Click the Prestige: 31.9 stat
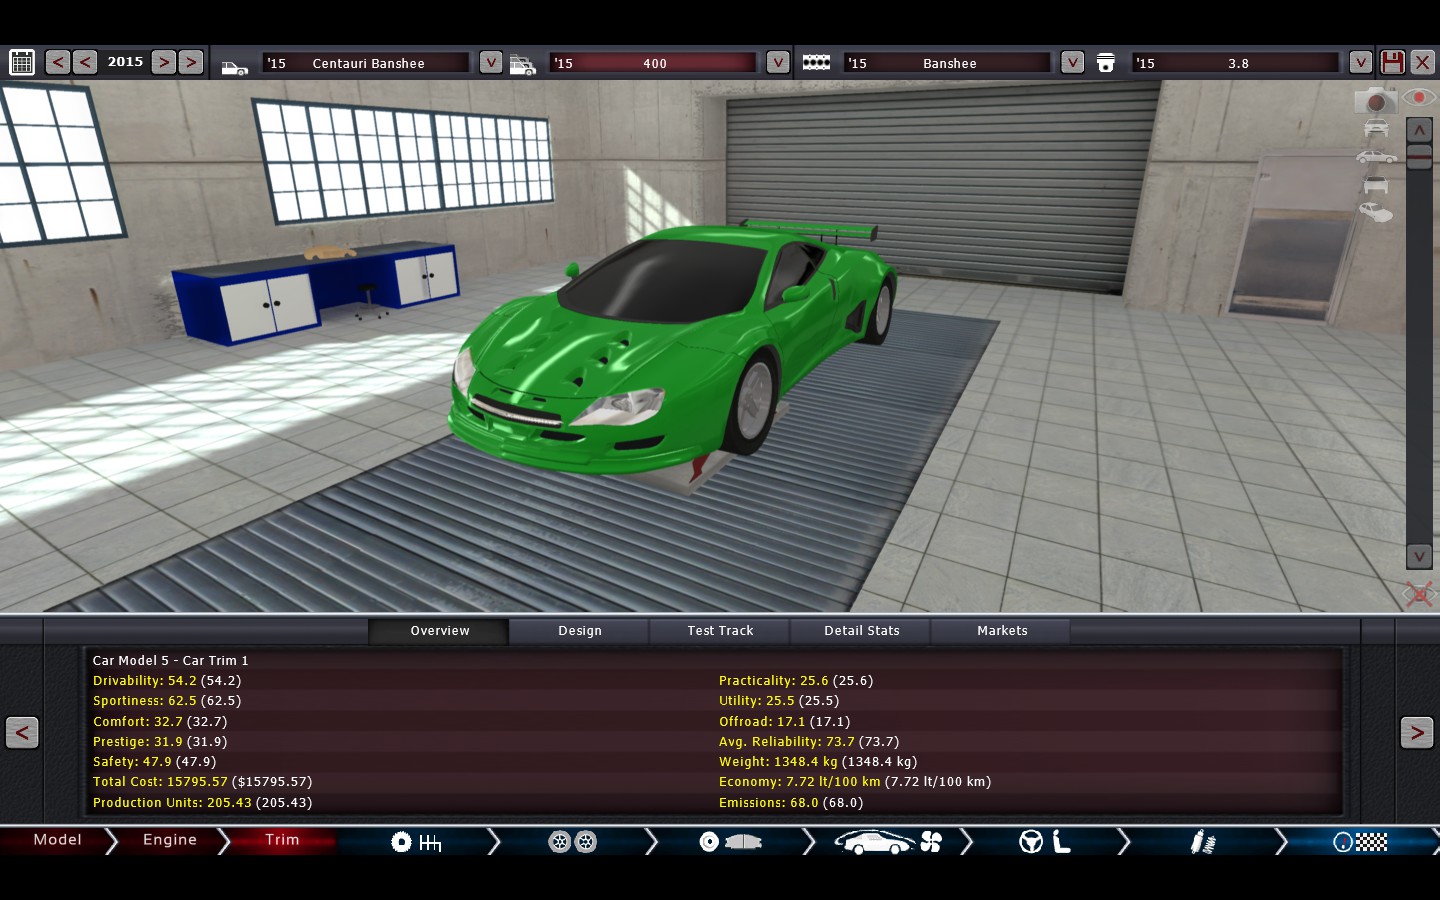 pos(160,742)
